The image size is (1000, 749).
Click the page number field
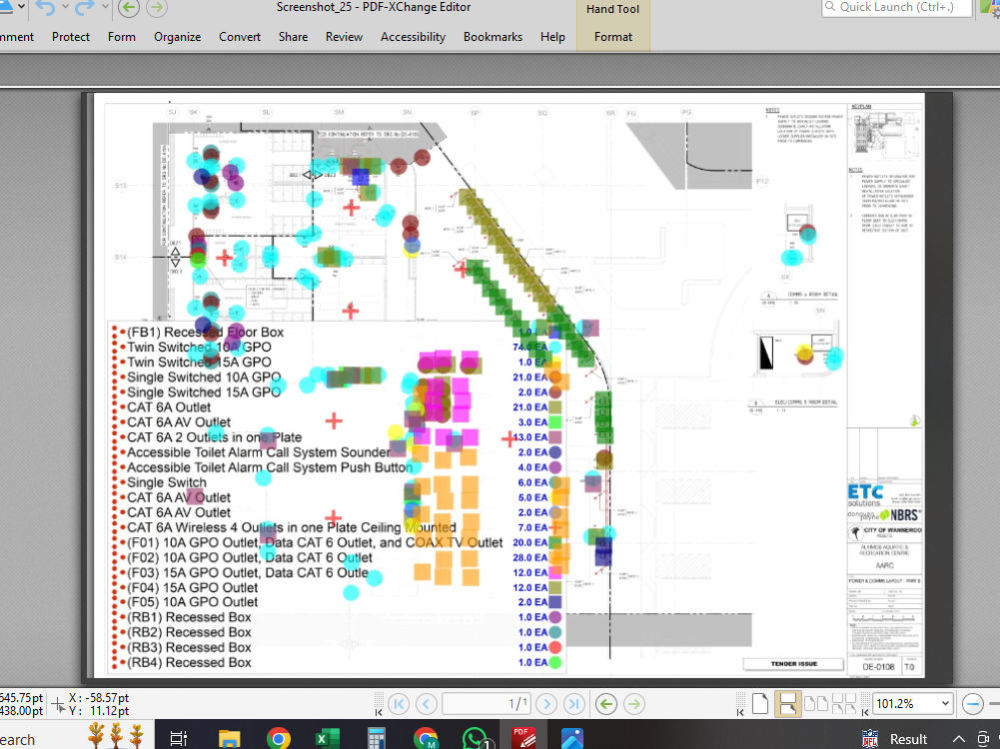click(486, 704)
